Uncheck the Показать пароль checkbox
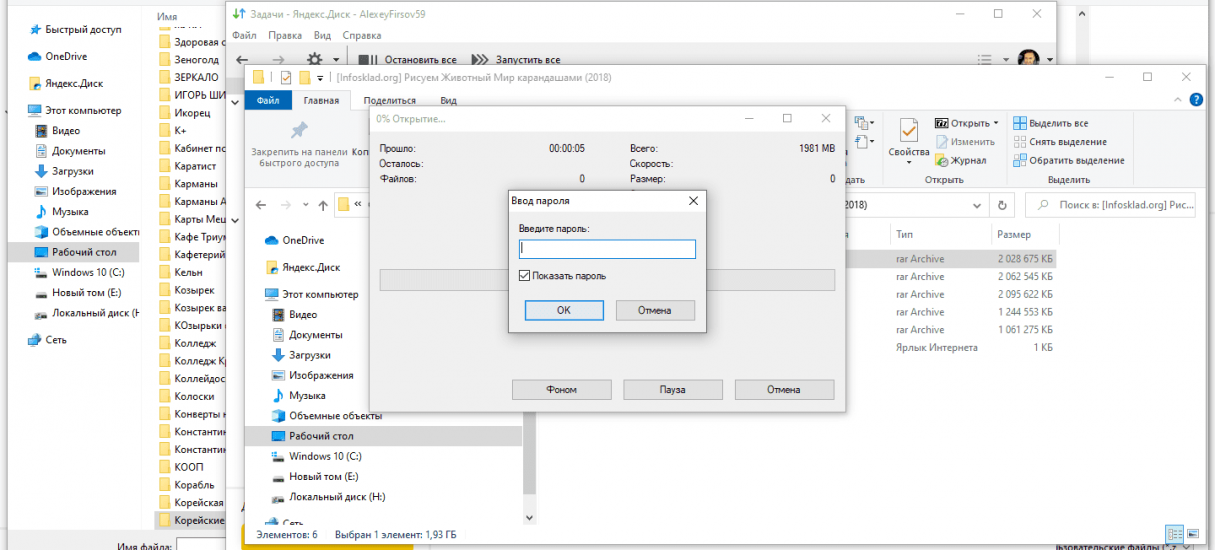This screenshot has height=550, width=1215. click(525, 276)
